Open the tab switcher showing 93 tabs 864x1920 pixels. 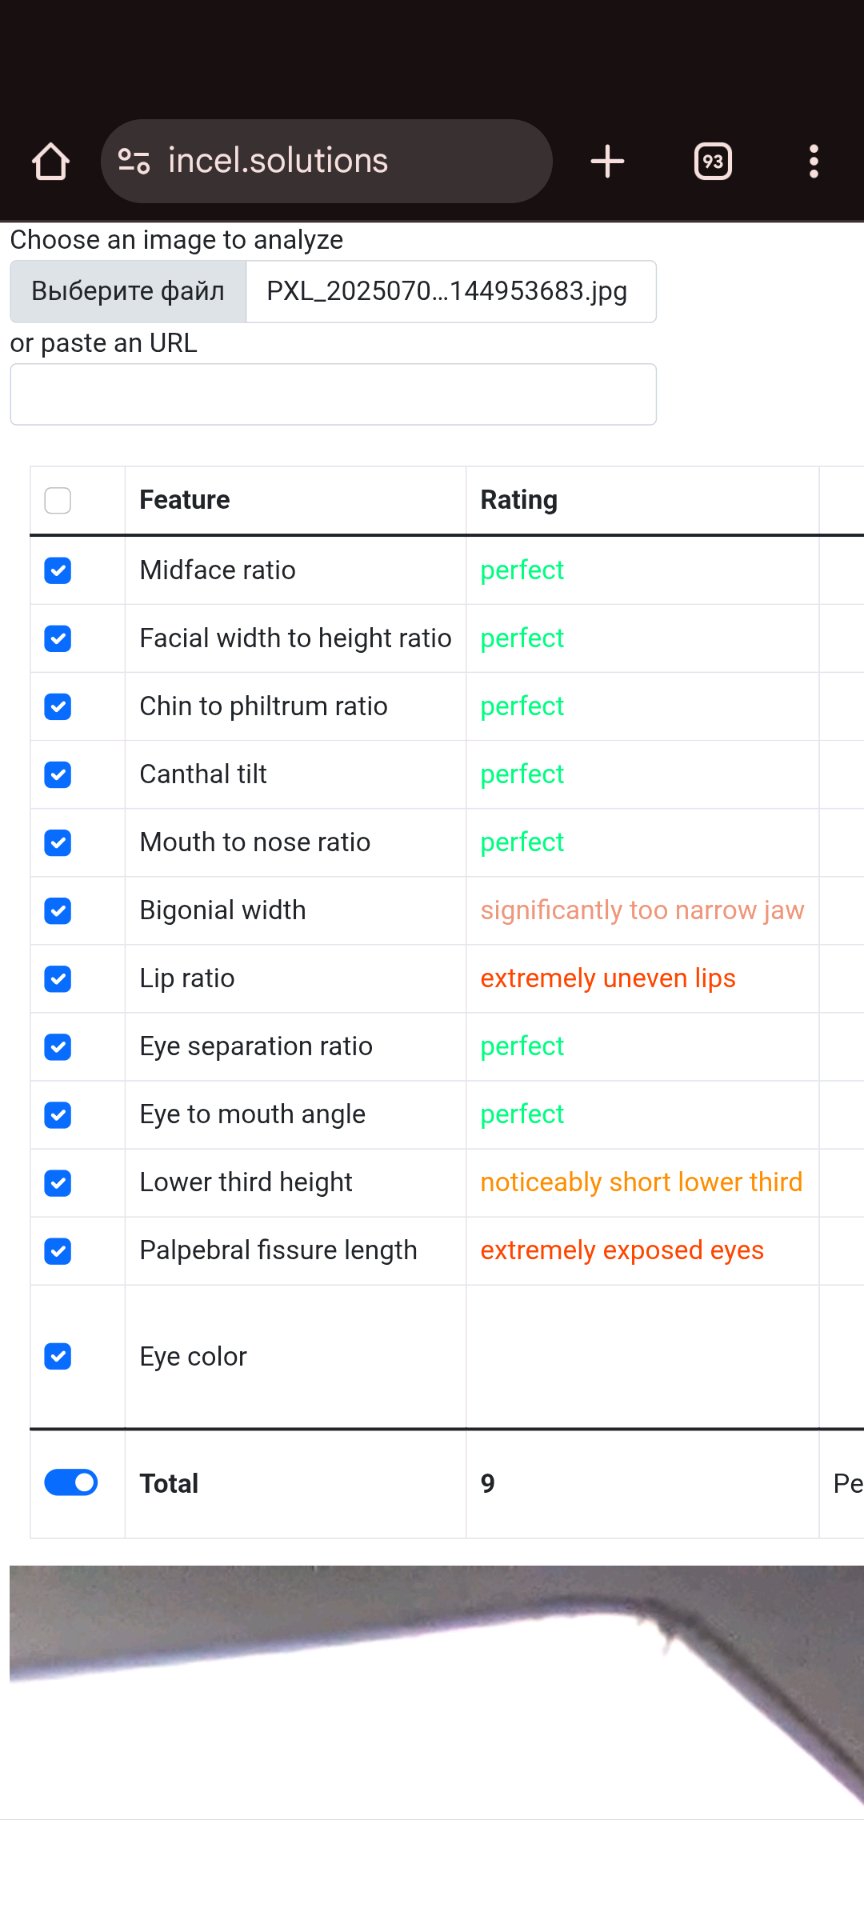(x=712, y=161)
